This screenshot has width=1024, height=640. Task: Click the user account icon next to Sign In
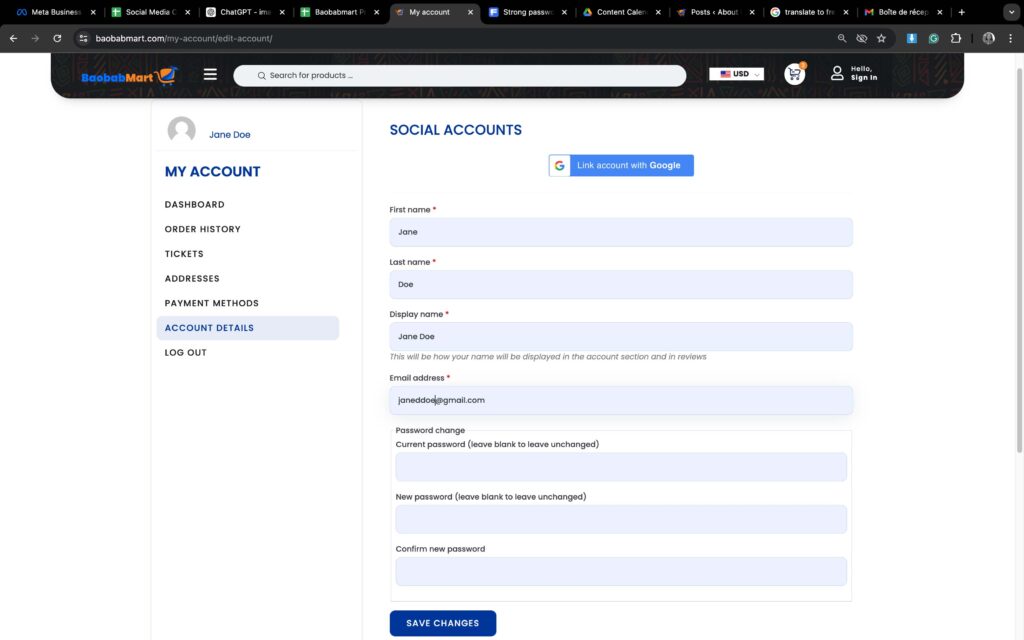point(836,74)
